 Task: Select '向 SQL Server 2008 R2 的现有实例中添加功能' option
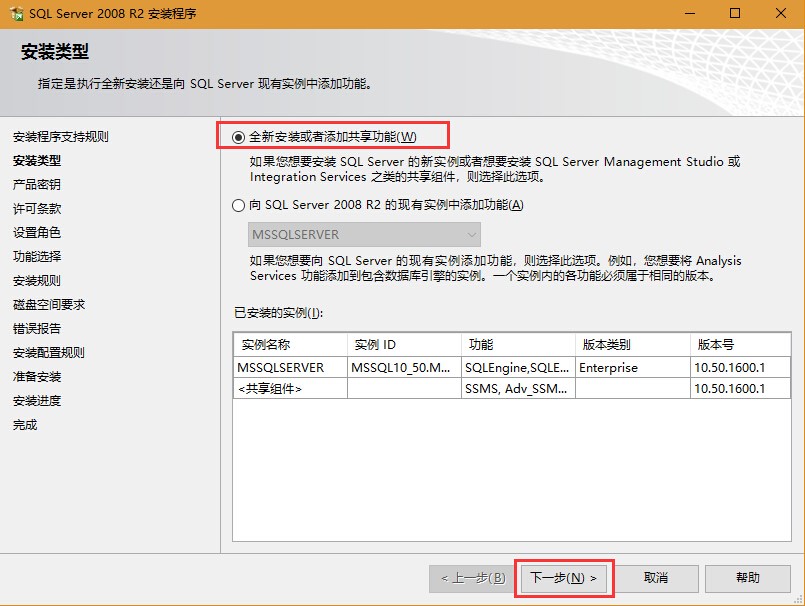tap(238, 205)
